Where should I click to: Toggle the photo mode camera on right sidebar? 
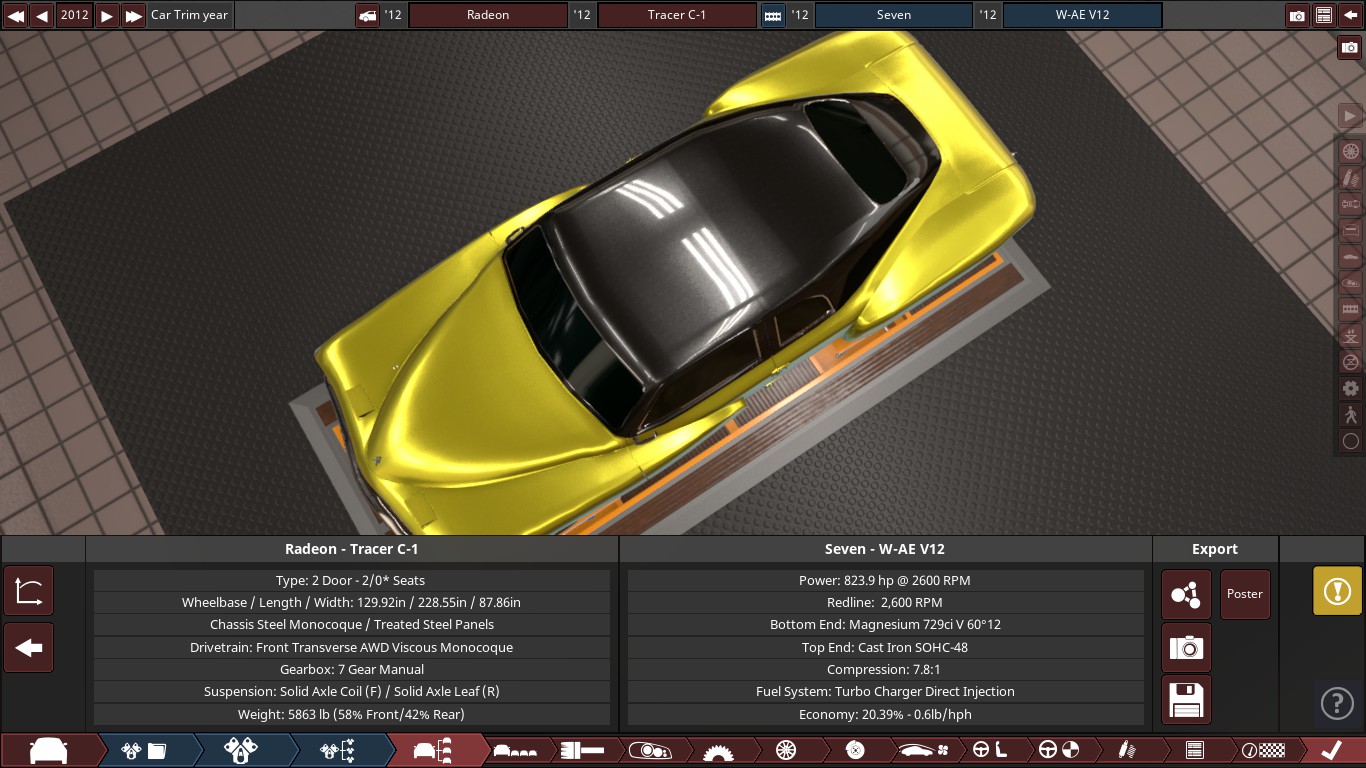click(1350, 47)
